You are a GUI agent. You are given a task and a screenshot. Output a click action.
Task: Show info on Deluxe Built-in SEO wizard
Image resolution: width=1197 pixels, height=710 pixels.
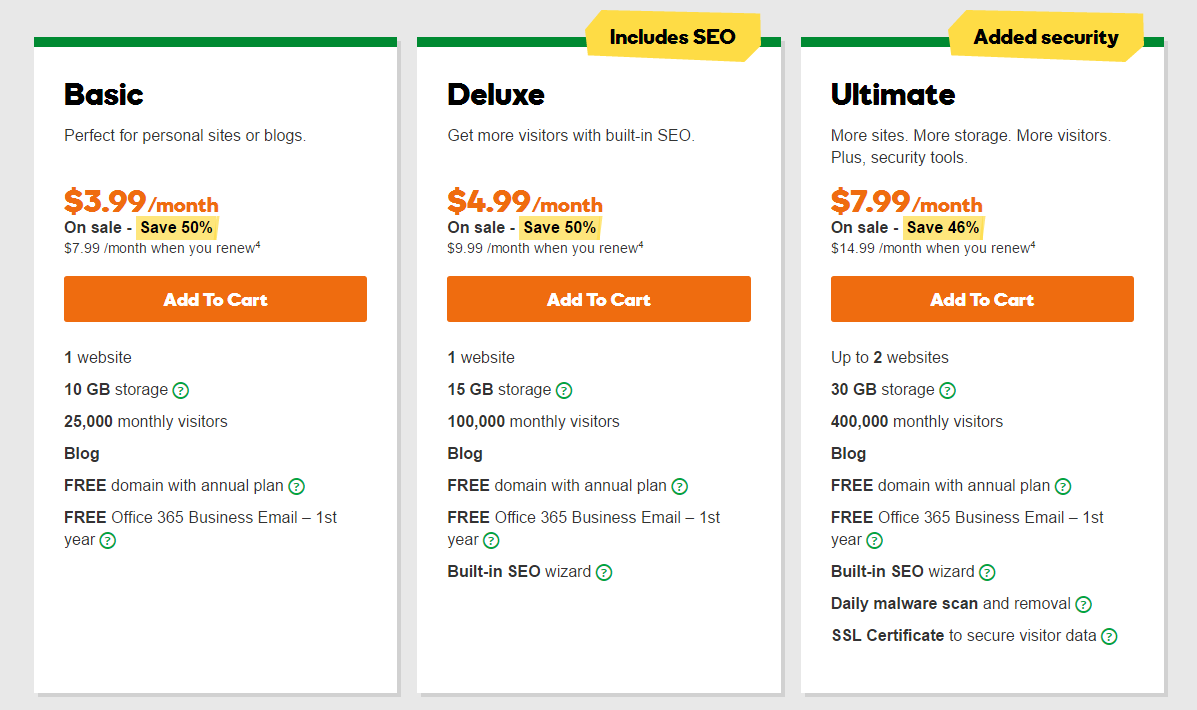603,572
